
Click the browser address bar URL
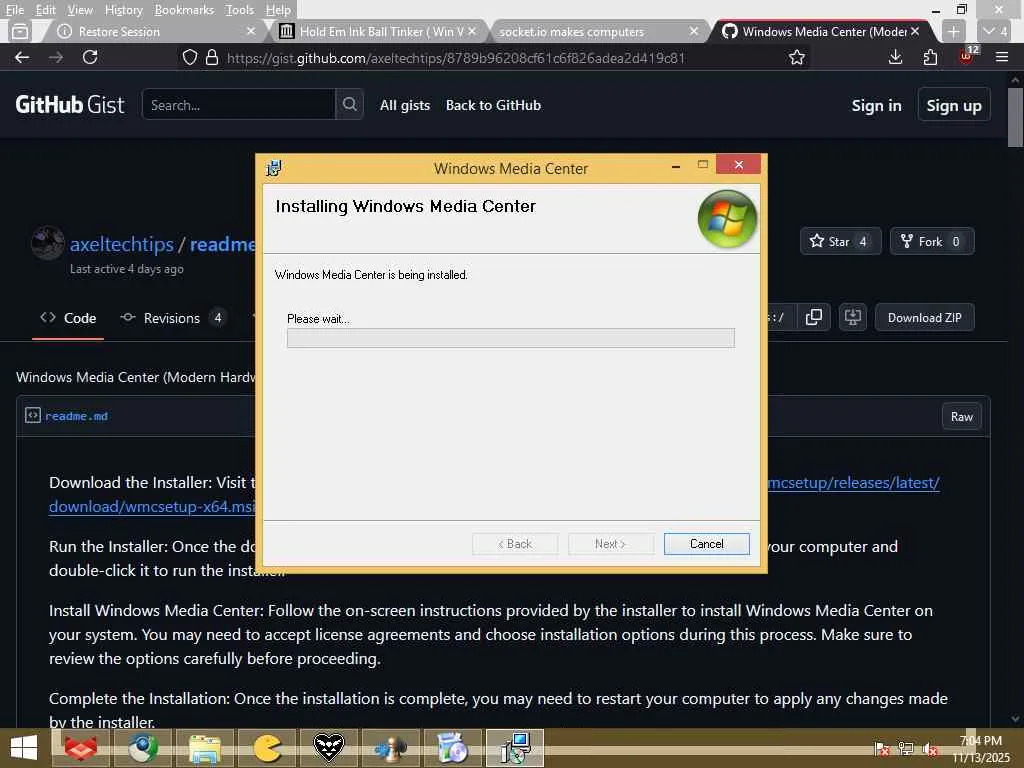click(x=456, y=57)
